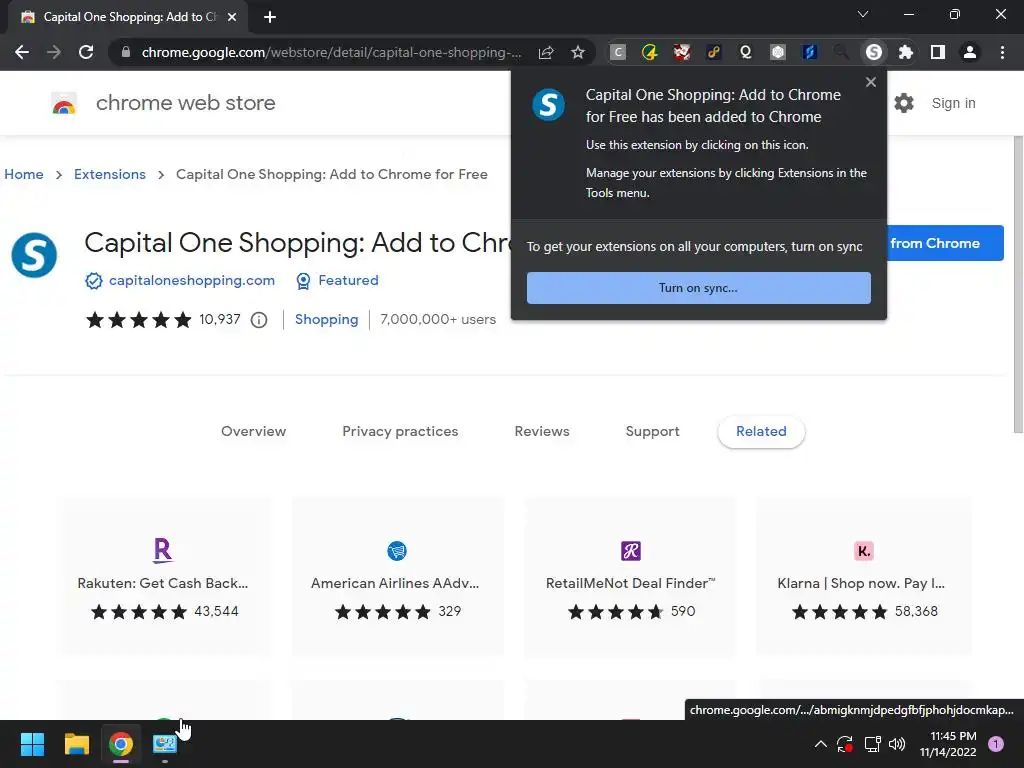Viewport: 1024px width, 768px height.
Task: Switch to the Support tab
Action: coord(652,431)
